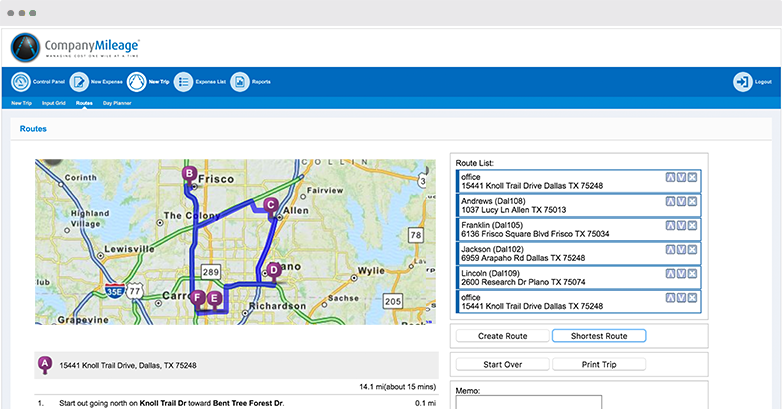
Task: Remove Lincoln (Dal109) from route list
Action: click(x=692, y=273)
